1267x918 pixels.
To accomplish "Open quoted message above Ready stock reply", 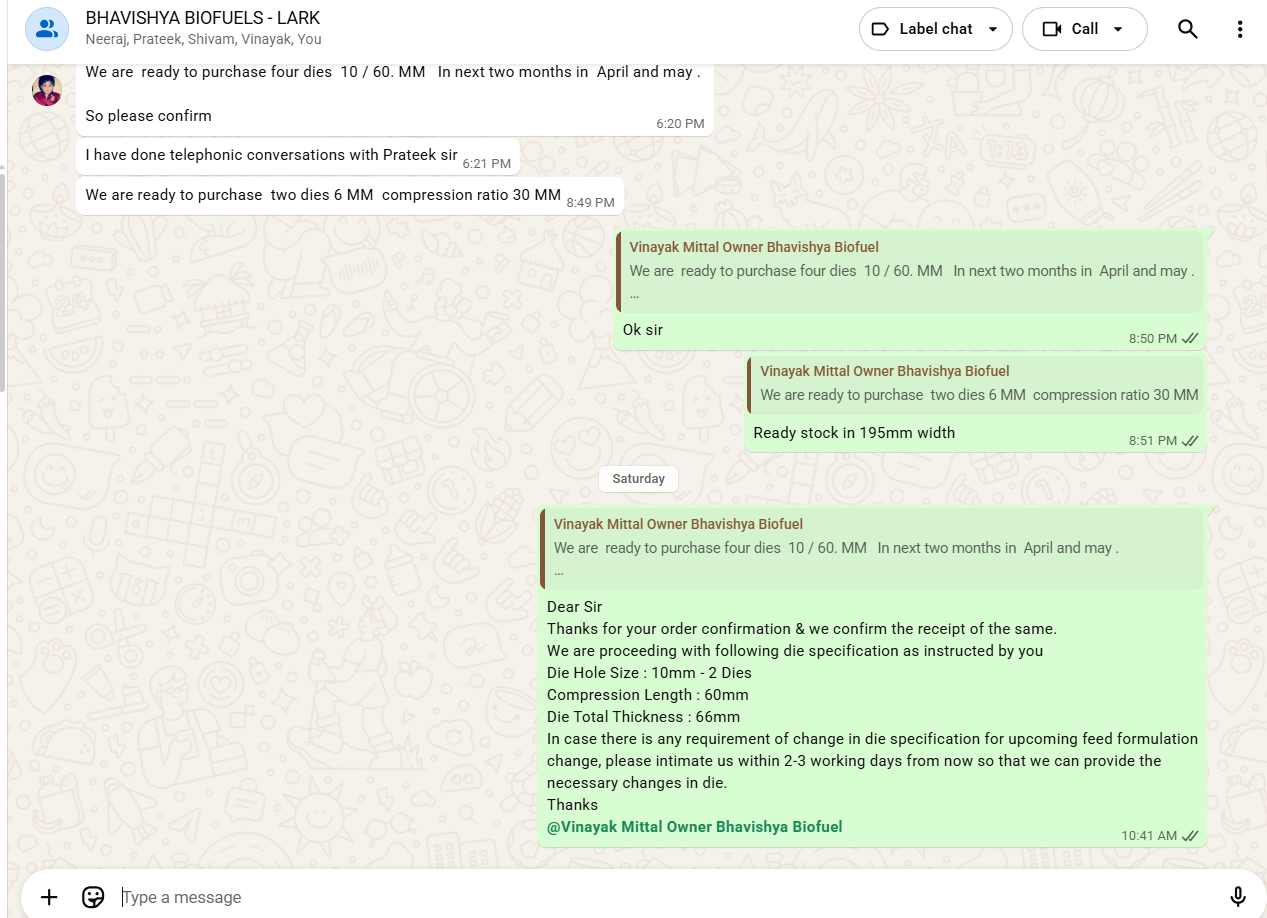I will [x=977, y=384].
